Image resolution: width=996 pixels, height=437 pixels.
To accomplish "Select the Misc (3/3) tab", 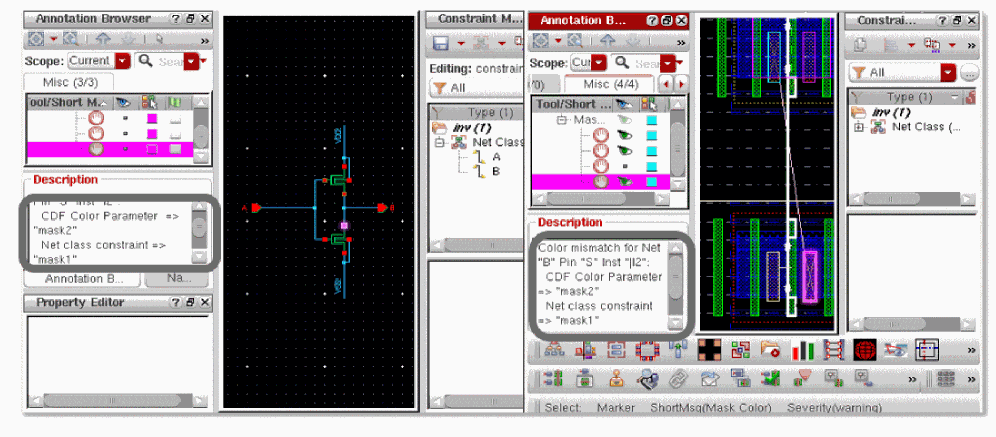I will coord(69,82).
